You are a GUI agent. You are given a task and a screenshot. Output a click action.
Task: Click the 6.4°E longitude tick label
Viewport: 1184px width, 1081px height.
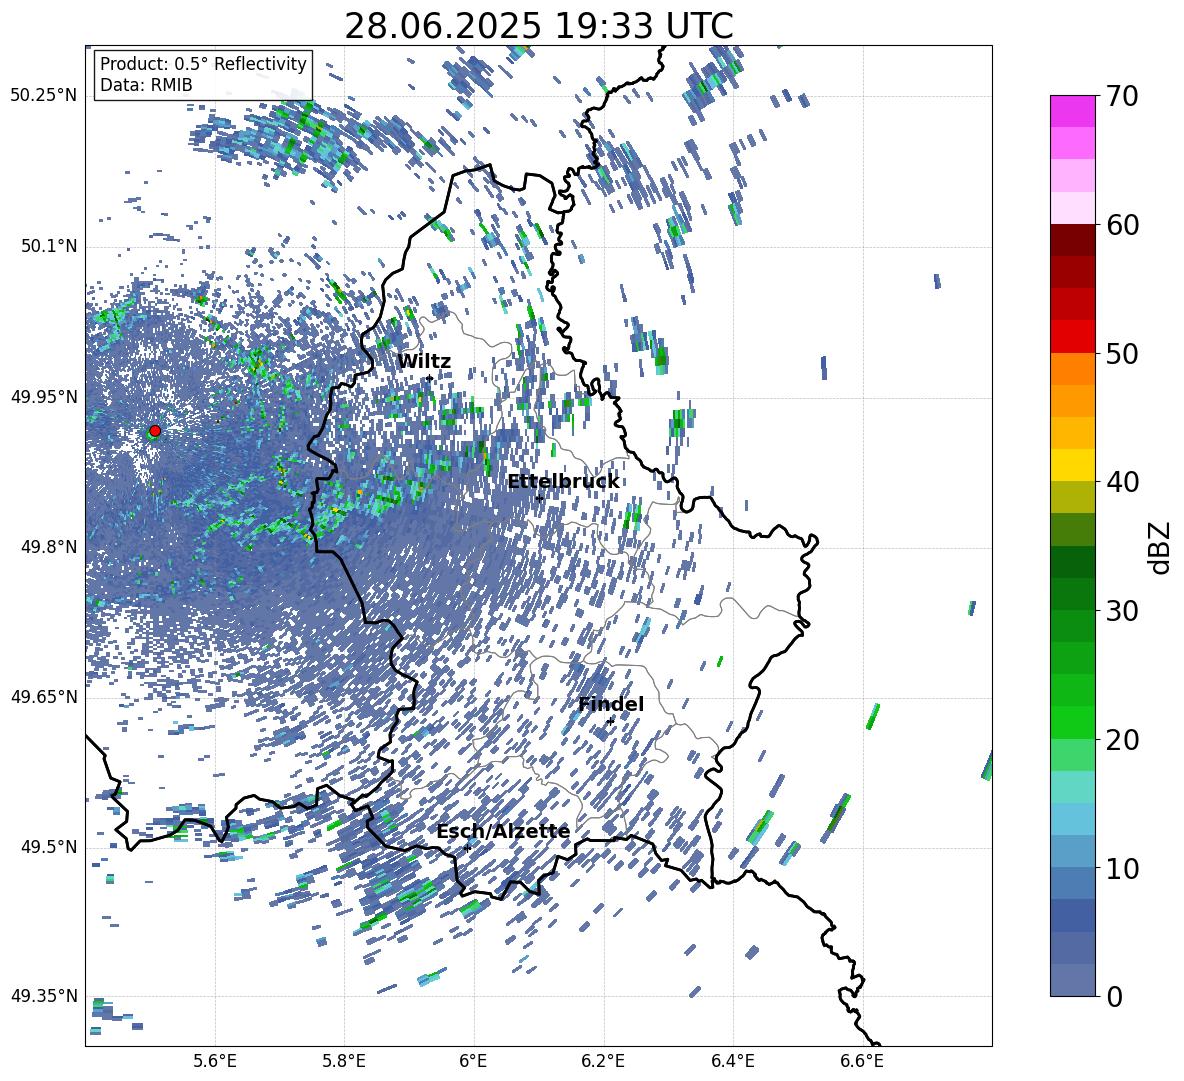point(732,1062)
